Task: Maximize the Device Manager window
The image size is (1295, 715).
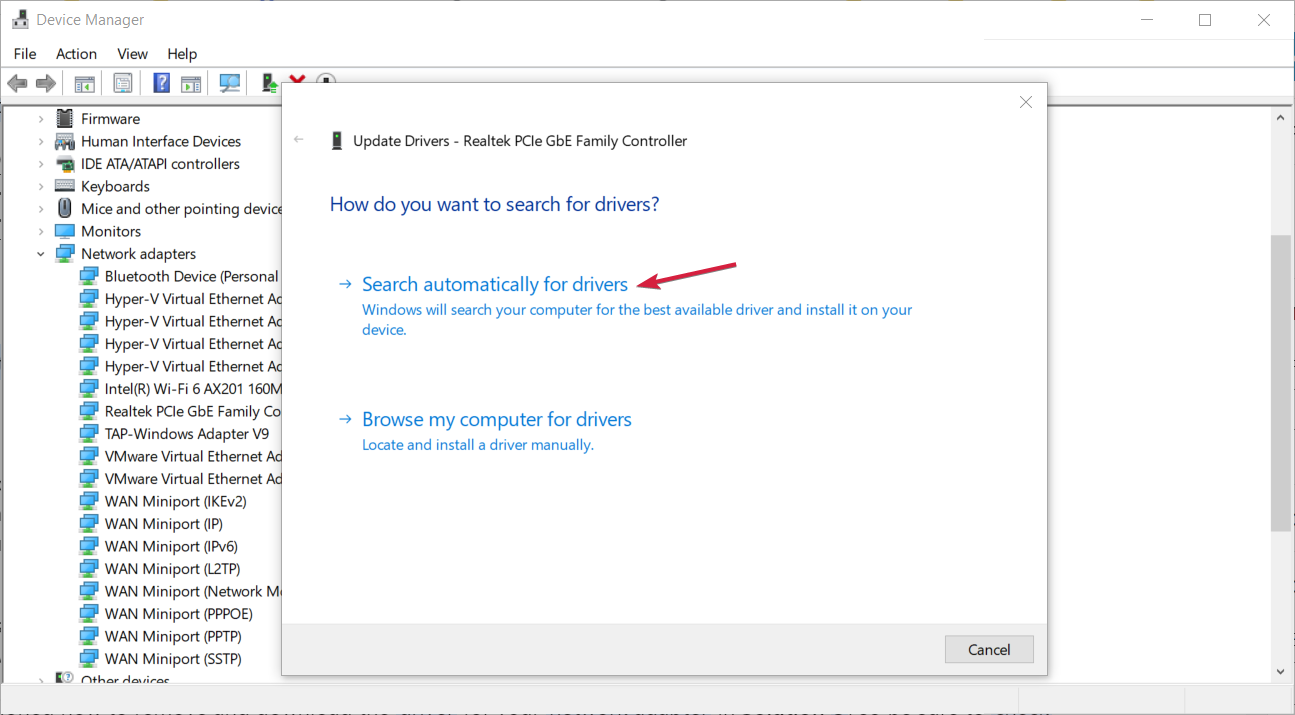Action: click(1205, 20)
